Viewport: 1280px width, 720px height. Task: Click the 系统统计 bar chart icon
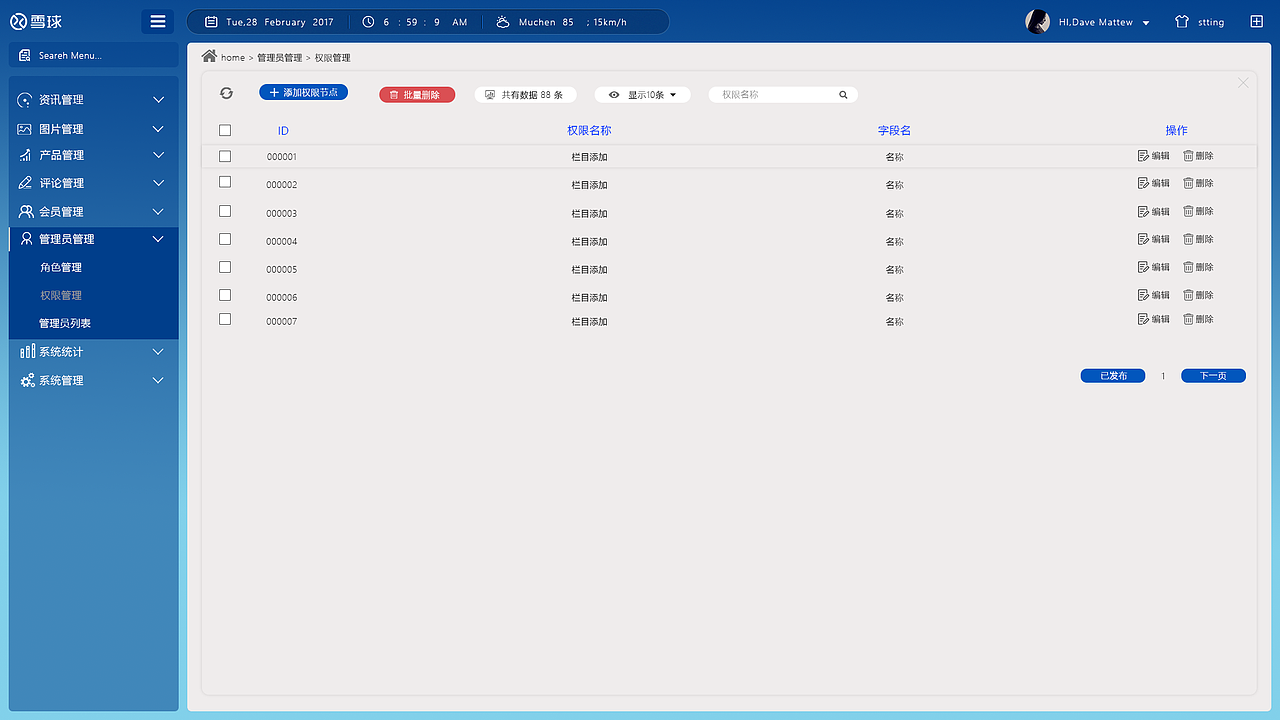pos(27,352)
